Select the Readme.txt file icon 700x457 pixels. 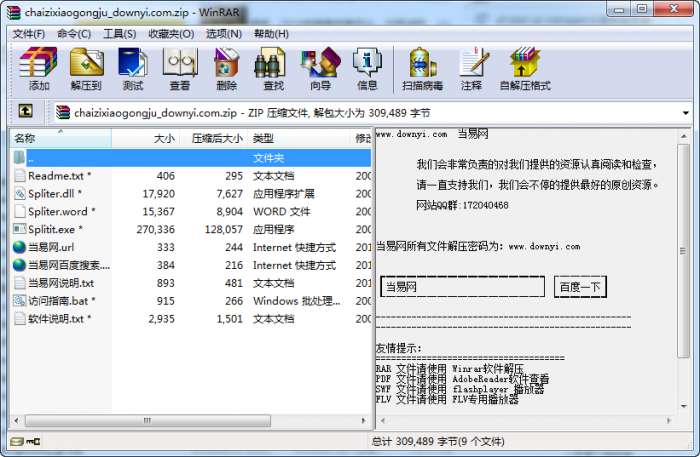pyautogui.click(x=20, y=175)
